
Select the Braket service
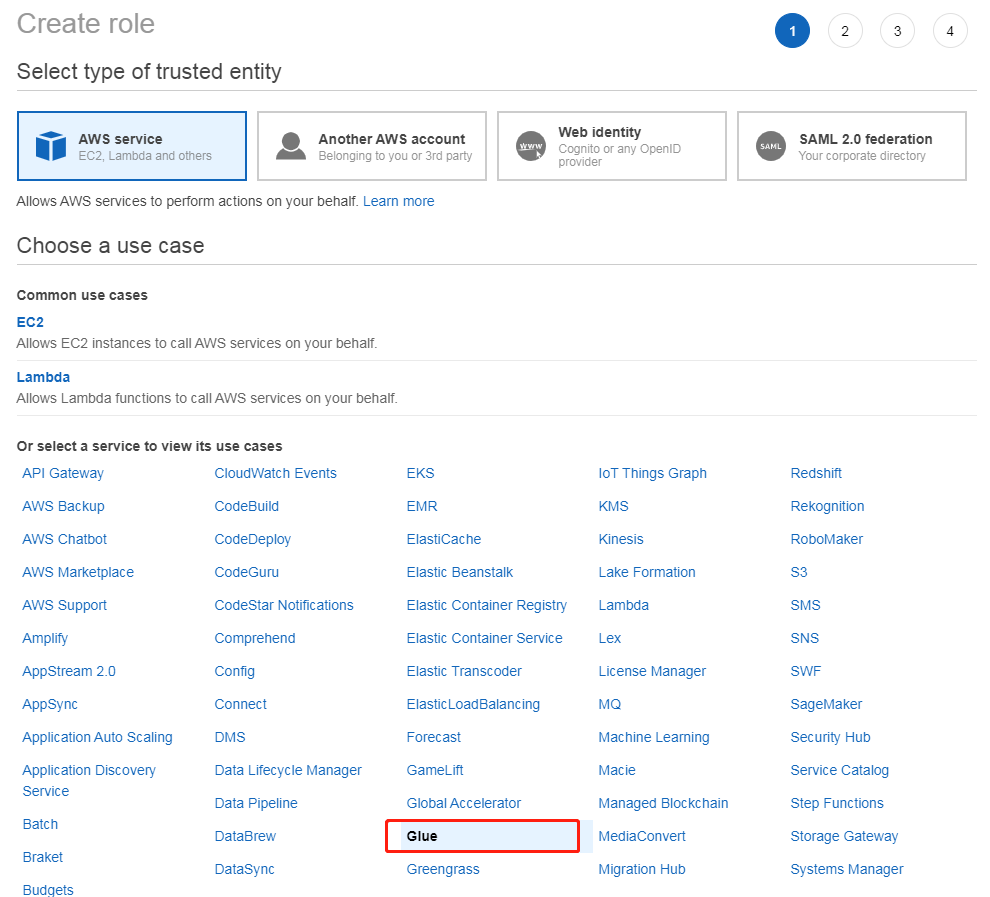(42, 857)
